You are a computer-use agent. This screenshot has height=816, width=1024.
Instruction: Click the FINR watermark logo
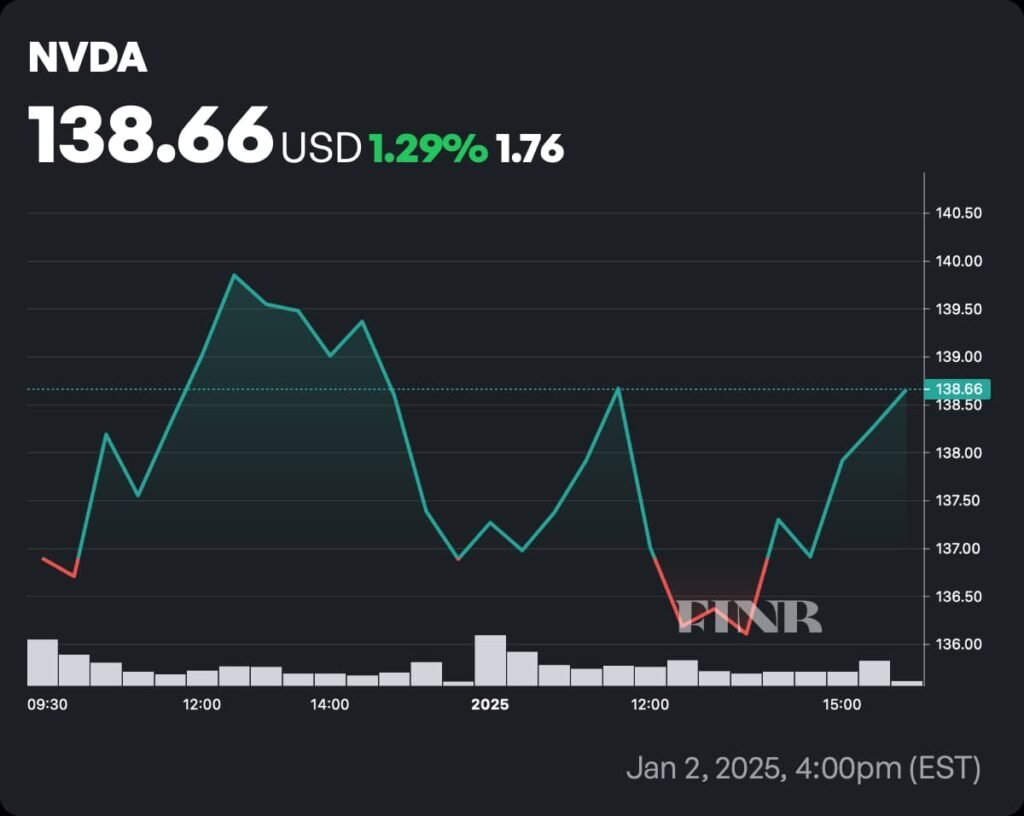tap(750, 616)
